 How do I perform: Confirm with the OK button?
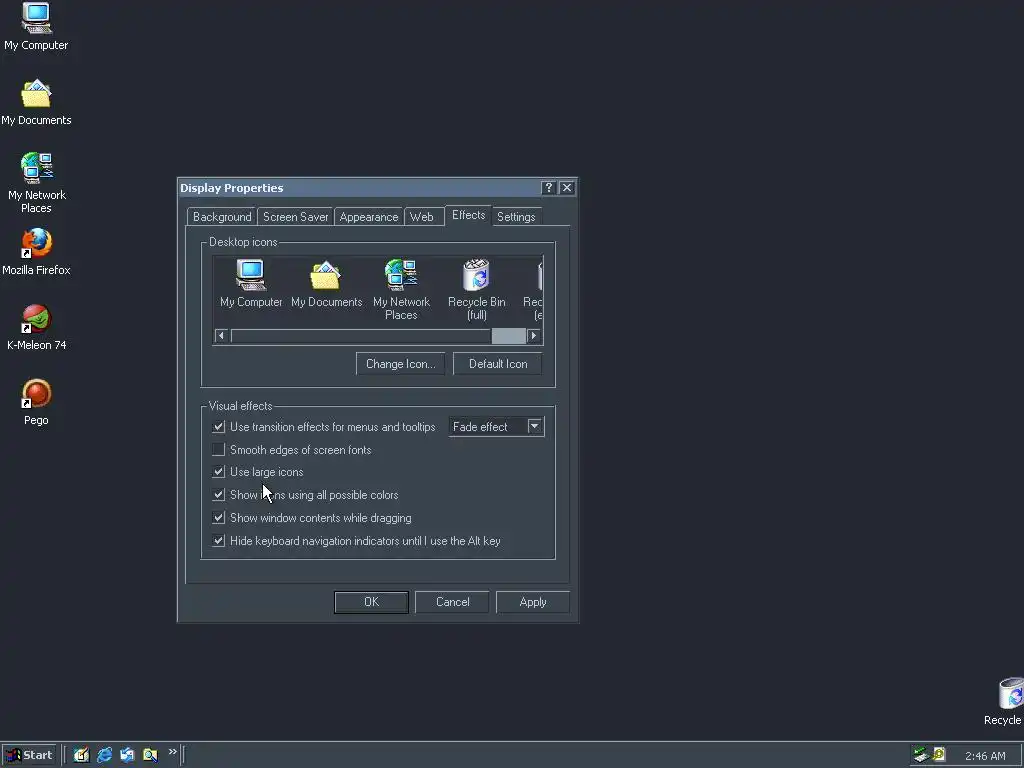point(371,602)
